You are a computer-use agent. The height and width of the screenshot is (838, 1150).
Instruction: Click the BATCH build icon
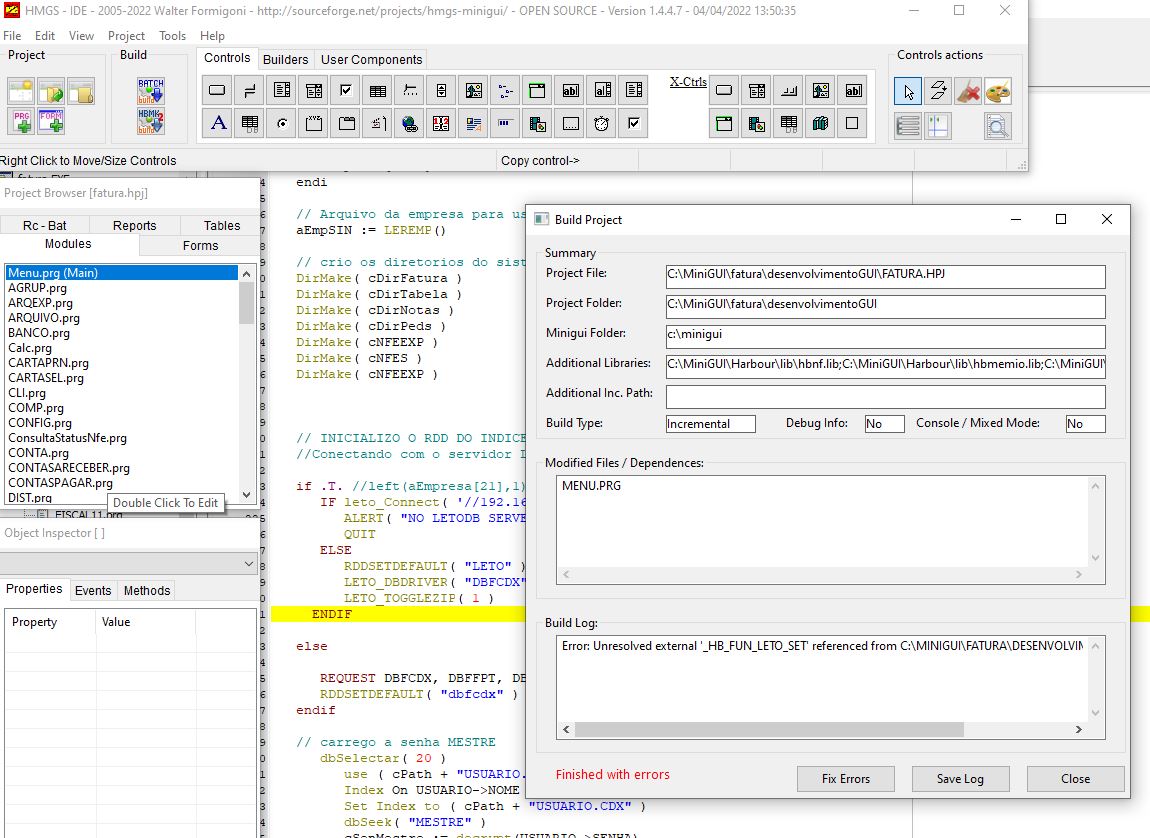[x=151, y=91]
